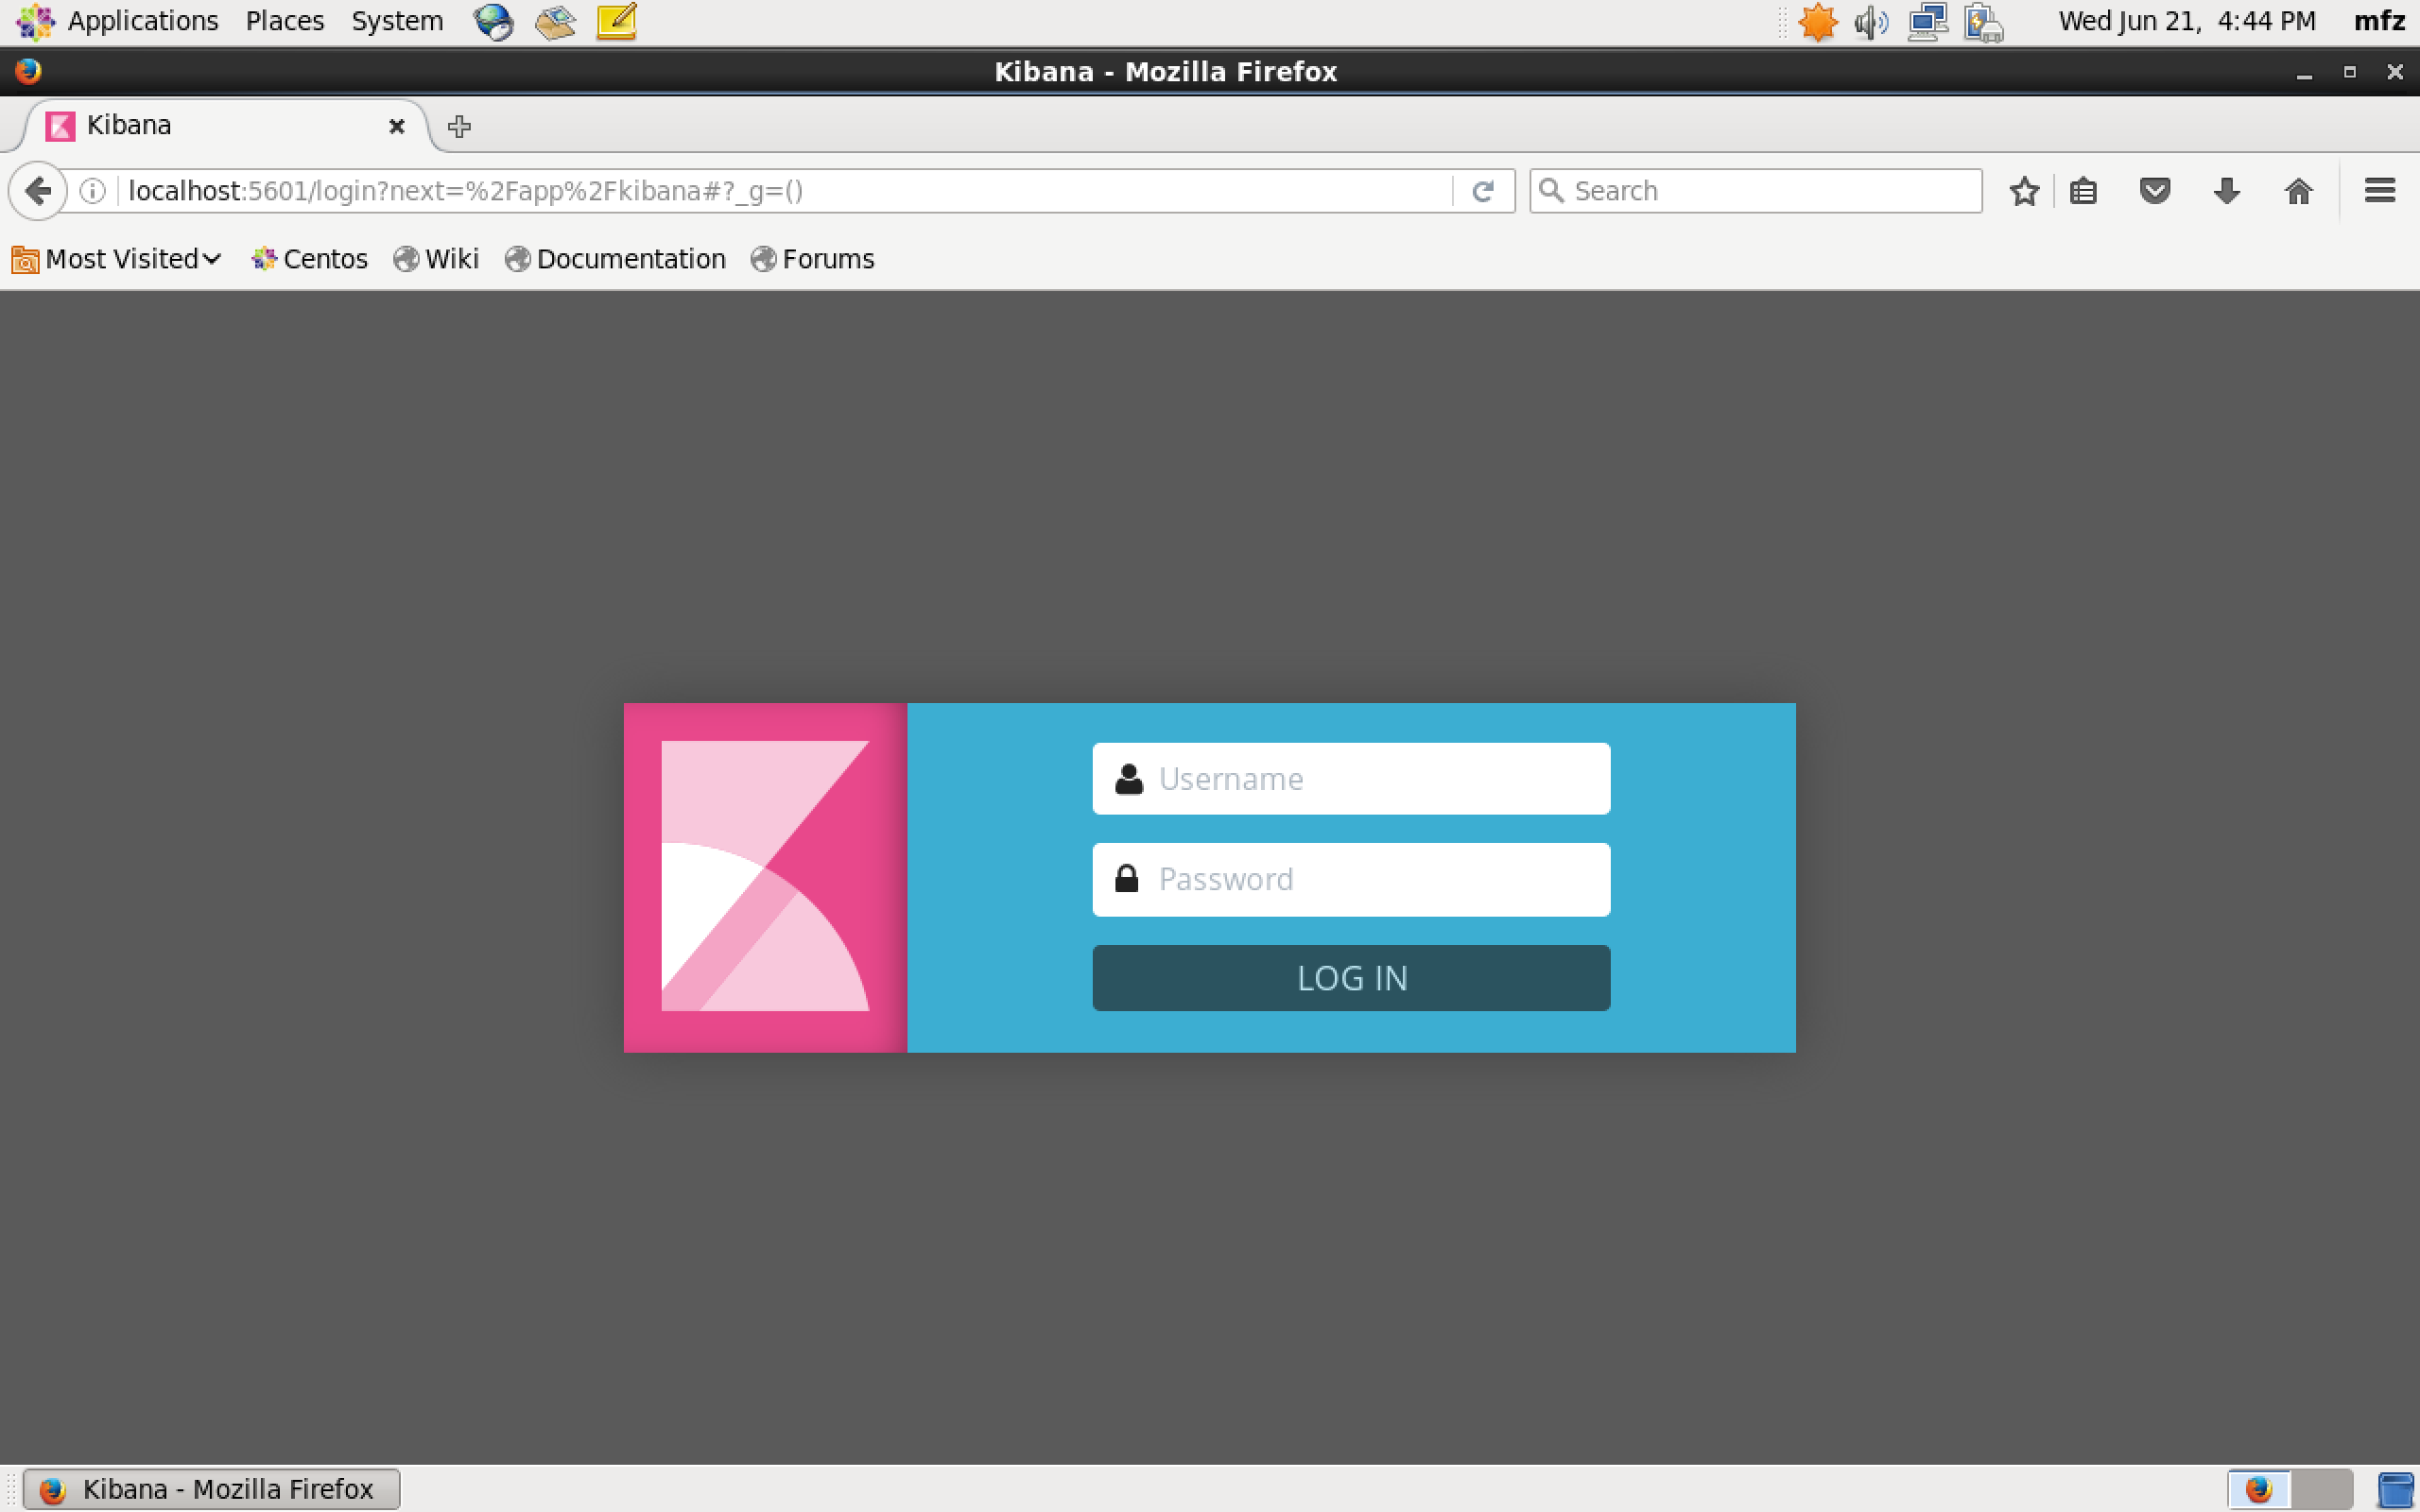Expand the Most Visited bookmarks dropdown
Image resolution: width=2420 pixels, height=1512 pixels.
(x=117, y=259)
